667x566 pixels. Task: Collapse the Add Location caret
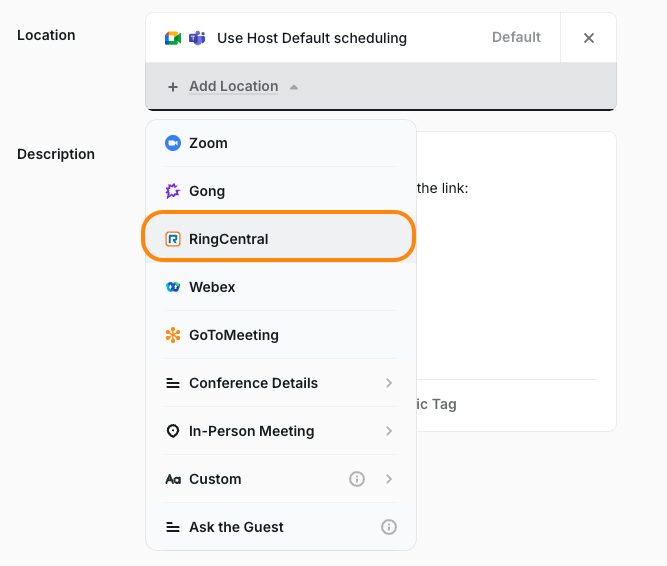(x=294, y=87)
